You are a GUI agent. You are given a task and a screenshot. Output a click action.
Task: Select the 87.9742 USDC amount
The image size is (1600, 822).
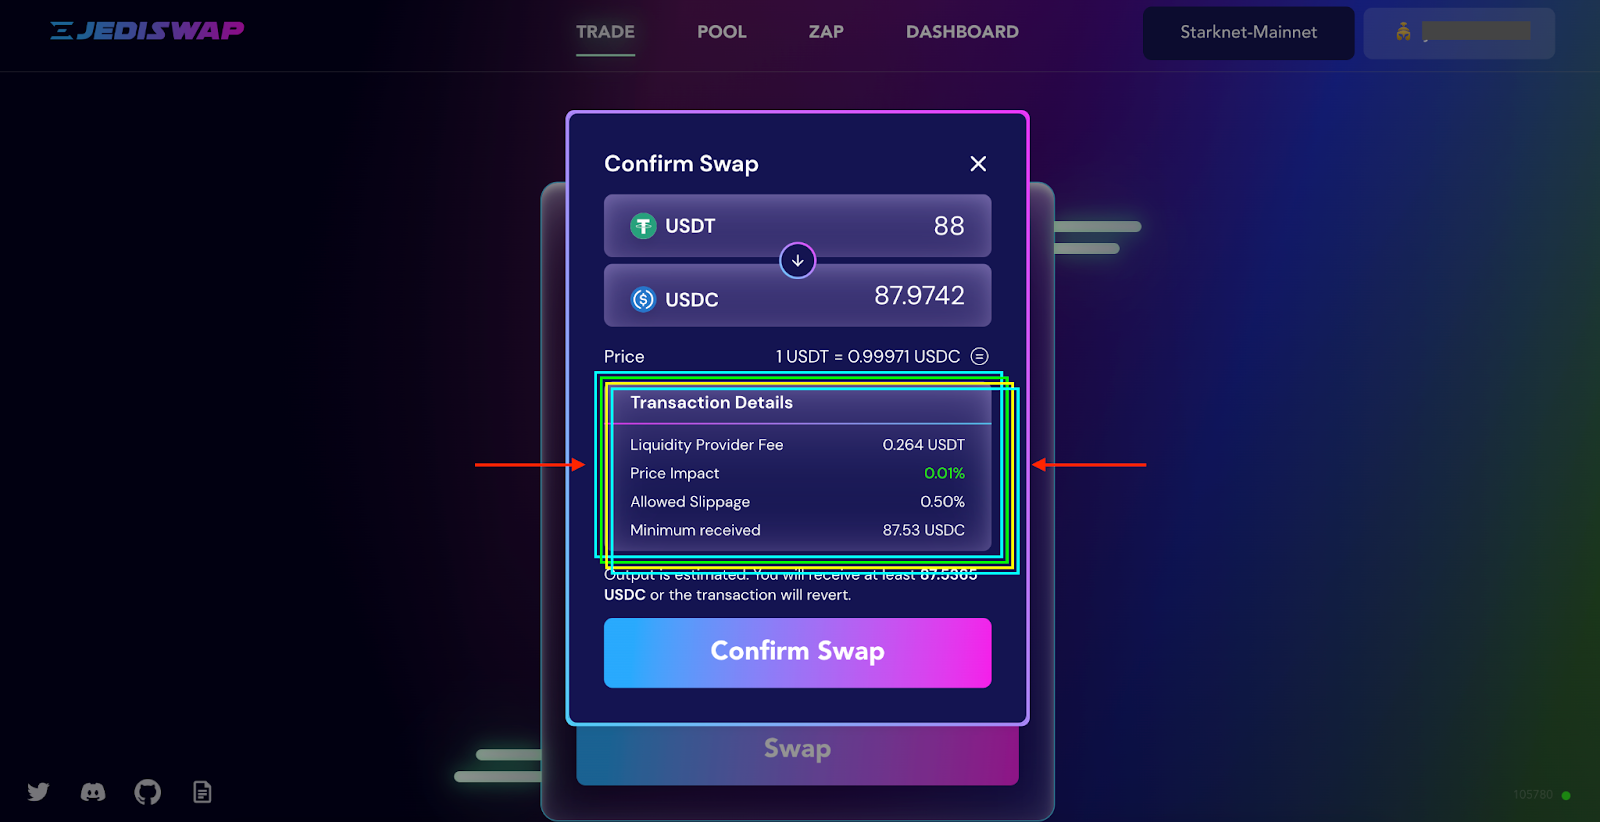tap(919, 296)
